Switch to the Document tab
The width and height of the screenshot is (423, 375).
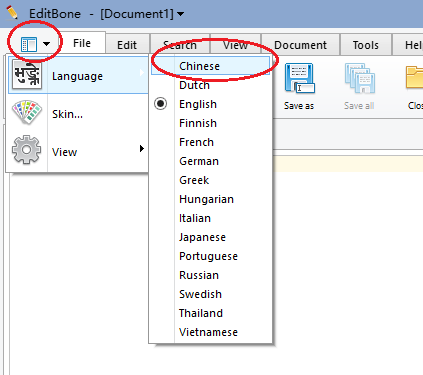(300, 45)
